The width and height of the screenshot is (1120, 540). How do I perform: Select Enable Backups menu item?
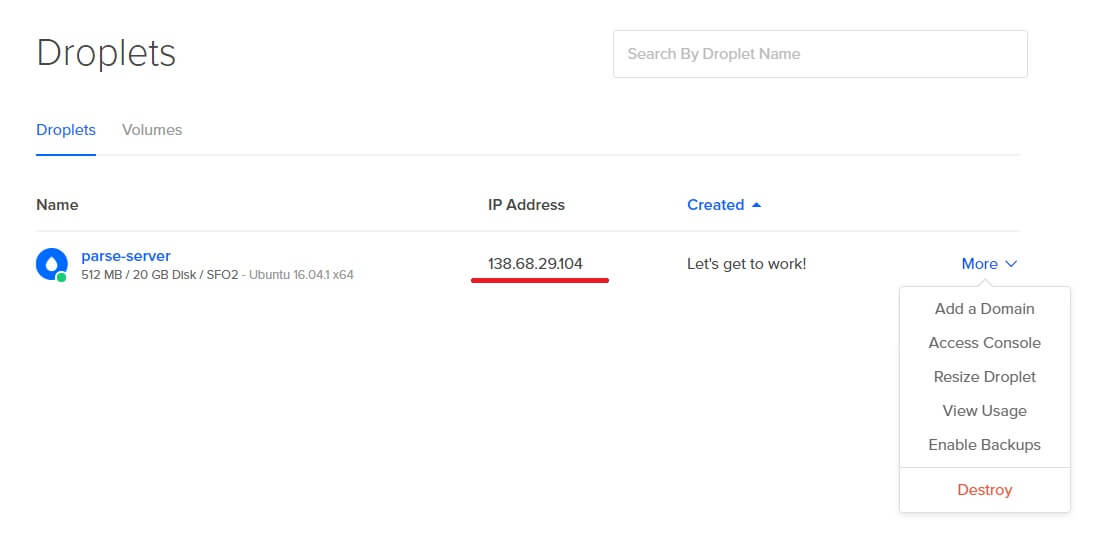984,444
